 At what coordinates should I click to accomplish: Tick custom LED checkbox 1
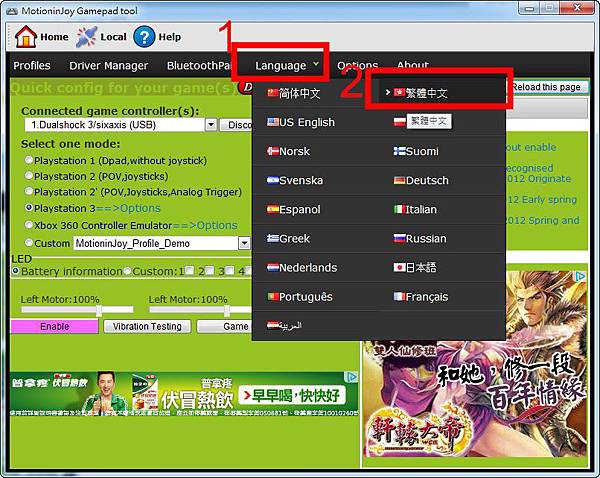coord(189,271)
